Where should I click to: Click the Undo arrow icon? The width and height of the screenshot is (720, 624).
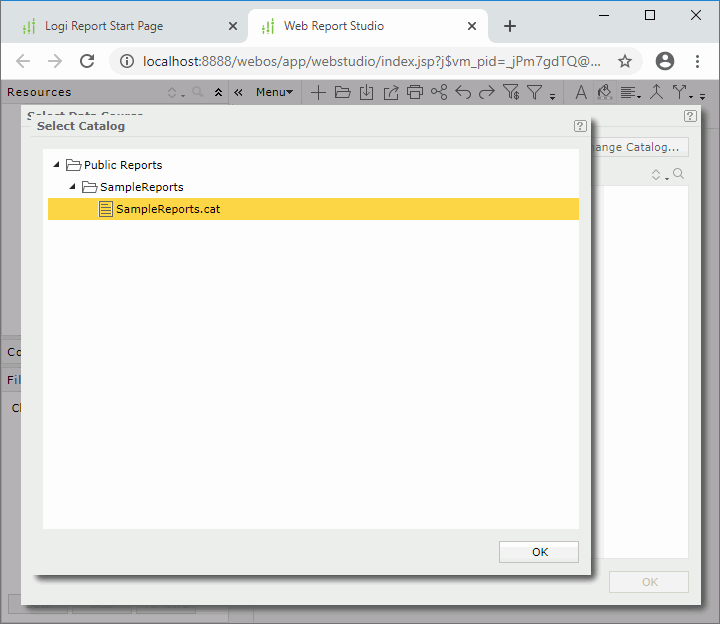click(463, 93)
